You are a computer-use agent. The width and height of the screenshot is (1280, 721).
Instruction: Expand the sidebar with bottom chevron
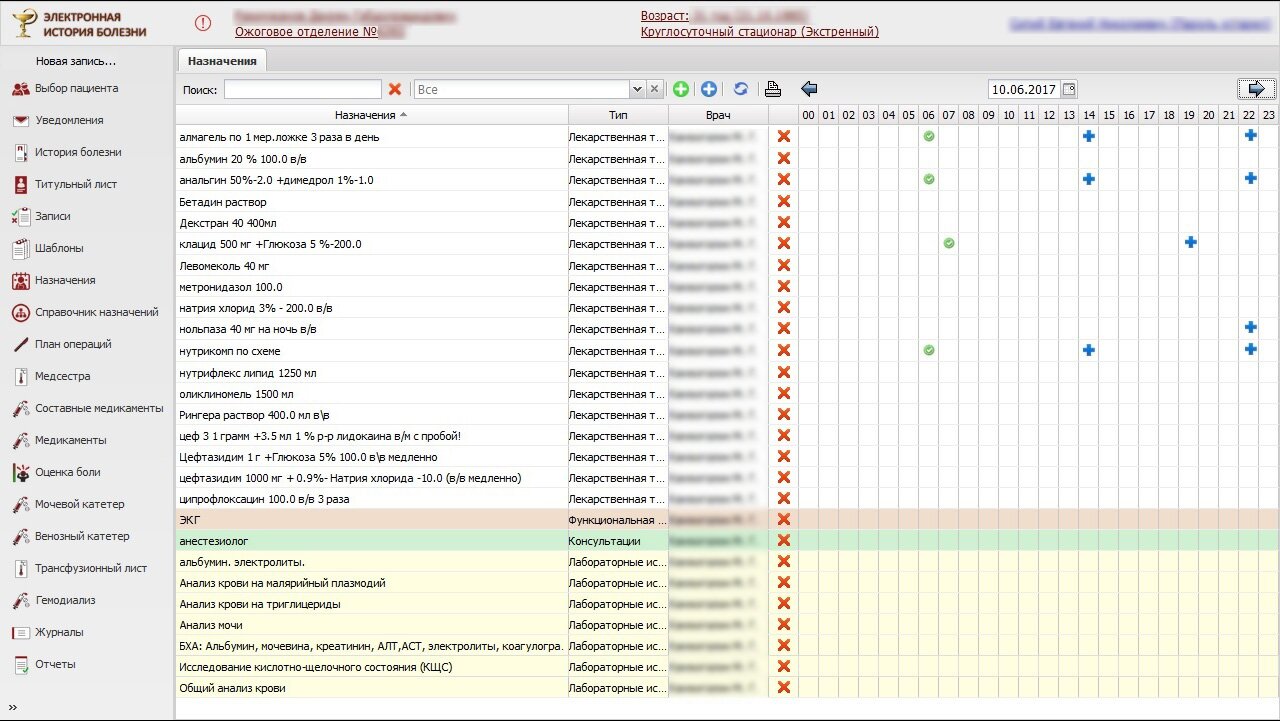tap(13, 708)
